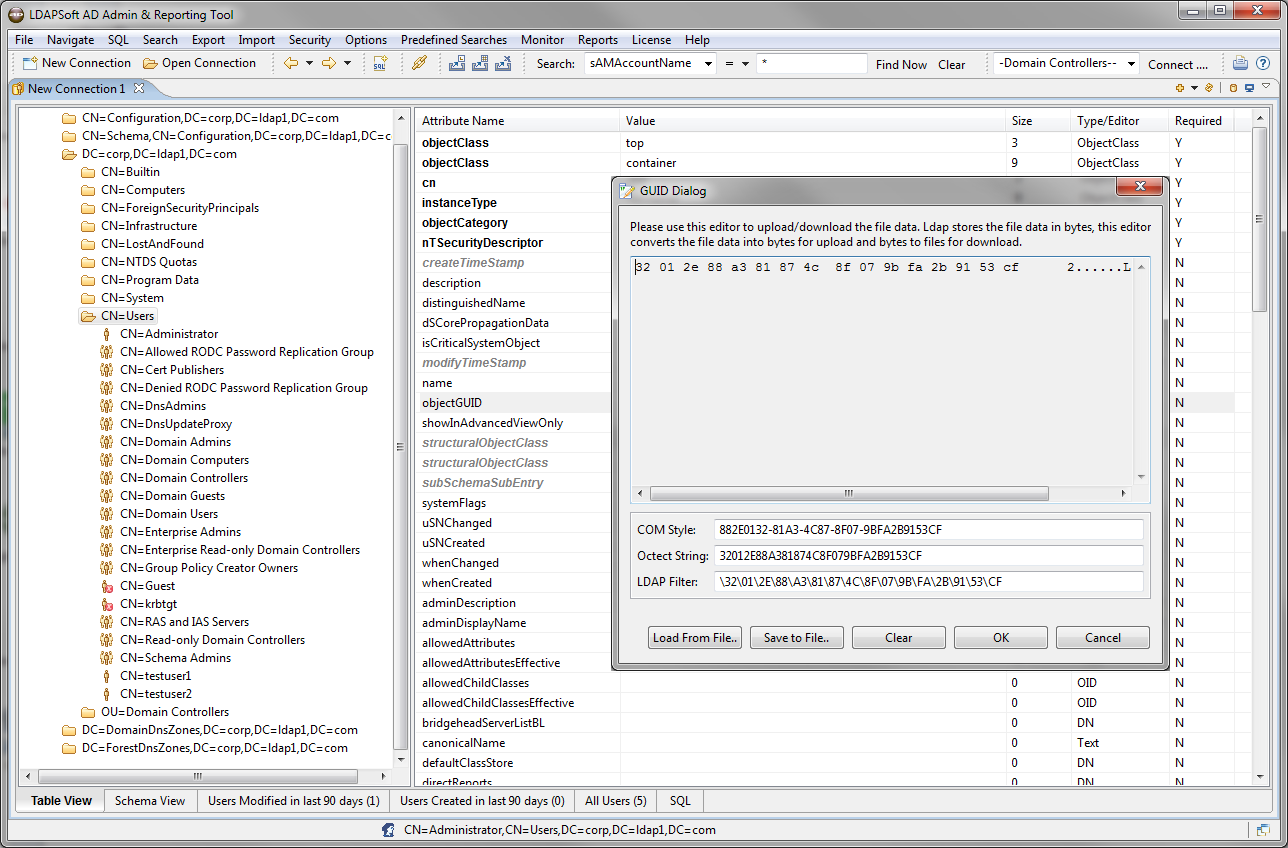Click the yellow cylinder database icon

tap(1233, 88)
